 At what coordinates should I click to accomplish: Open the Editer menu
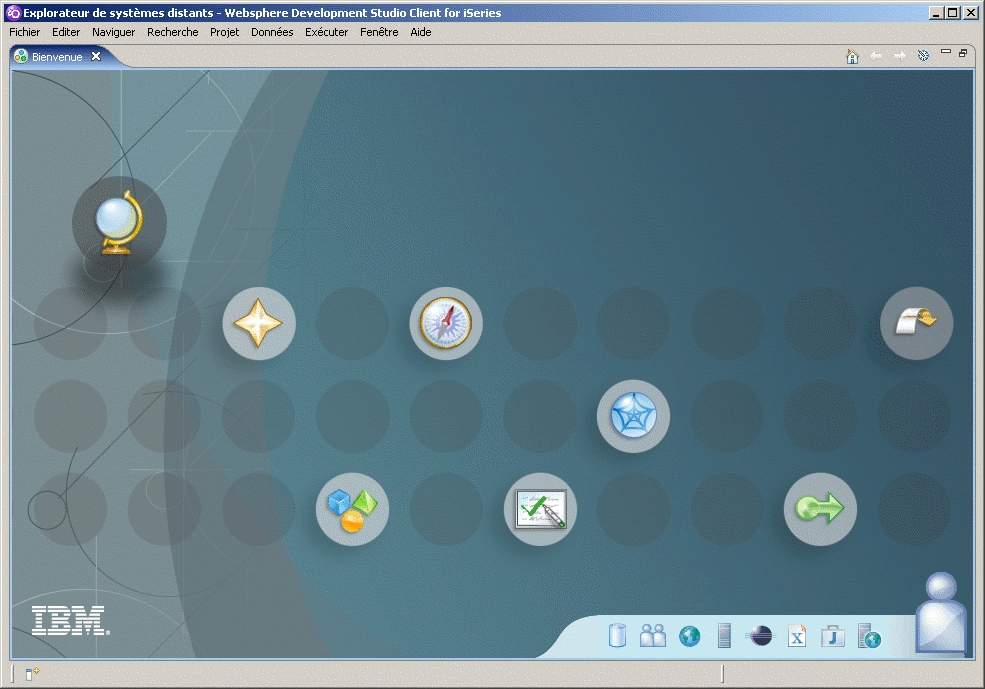(x=66, y=32)
